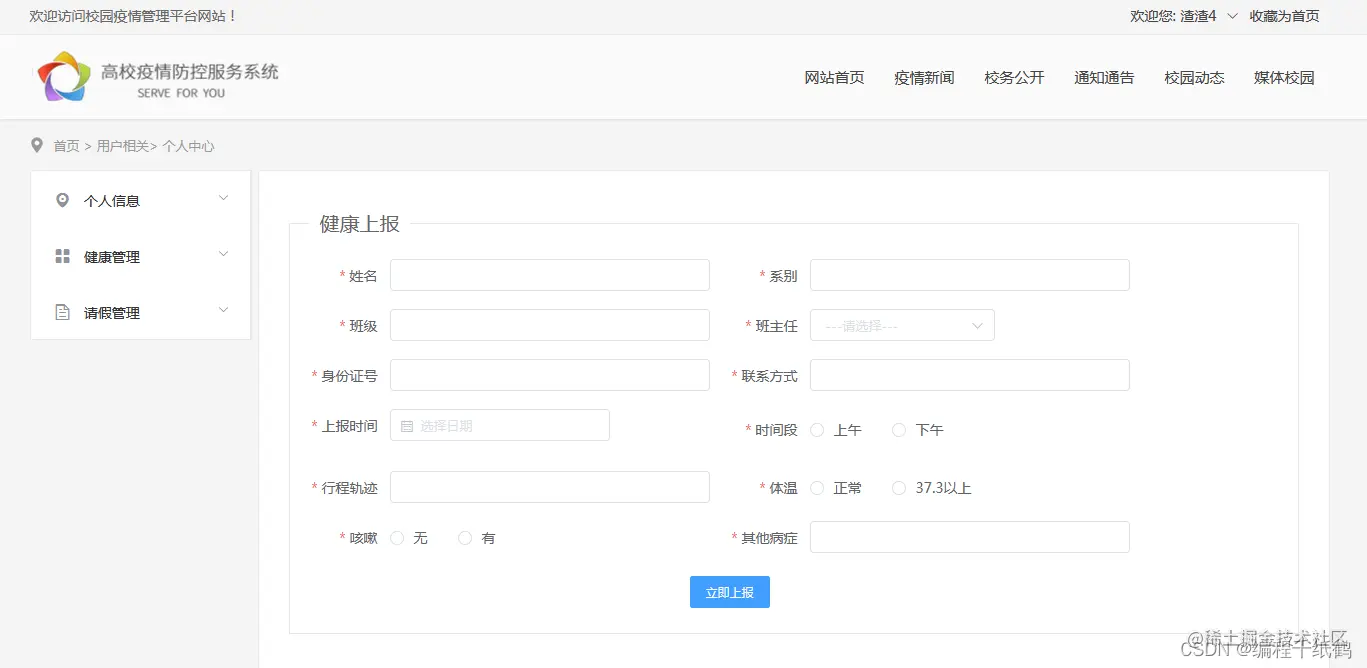
Task: Open 疫情新闻 in the navigation bar
Action: (924, 77)
